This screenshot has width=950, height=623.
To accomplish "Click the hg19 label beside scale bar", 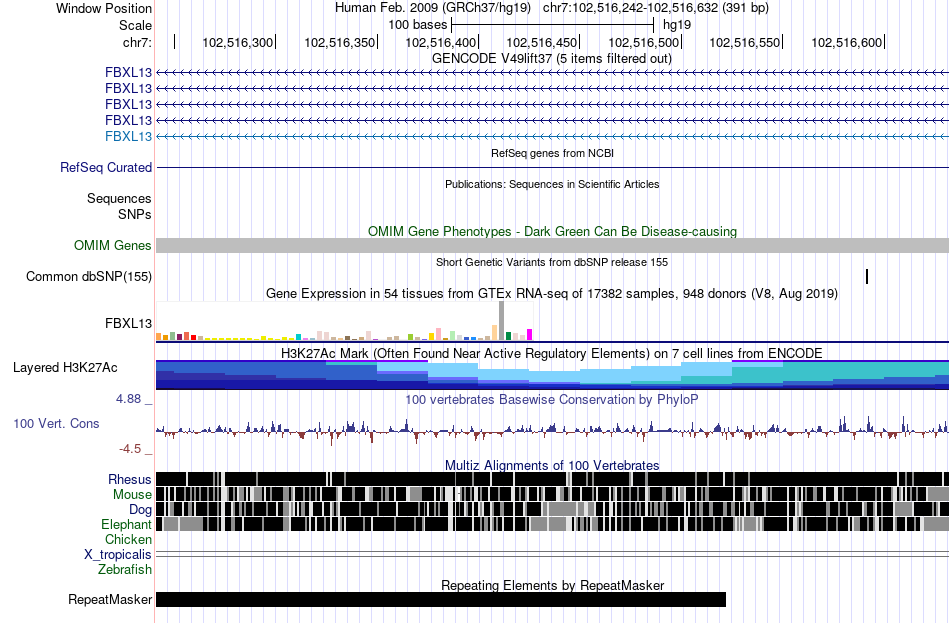I will coord(677,25).
